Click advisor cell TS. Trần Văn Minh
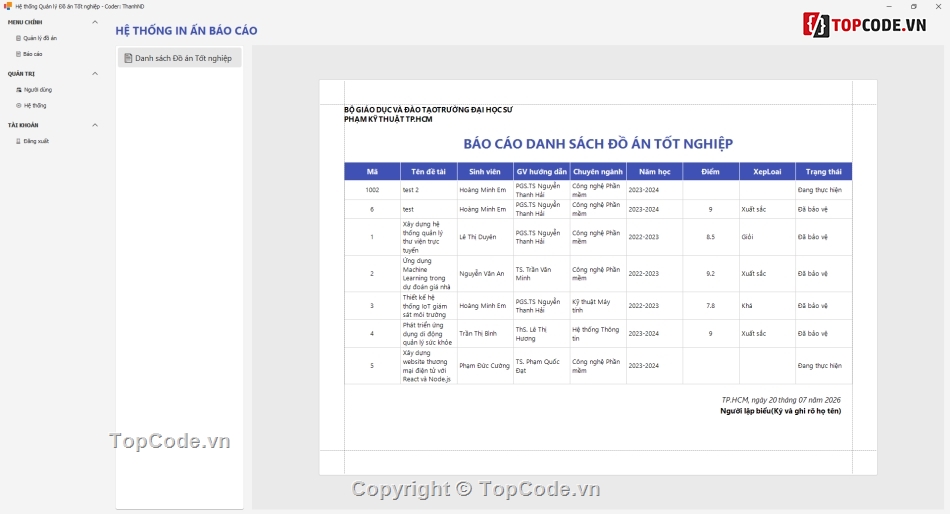The image size is (950, 514). [542, 274]
